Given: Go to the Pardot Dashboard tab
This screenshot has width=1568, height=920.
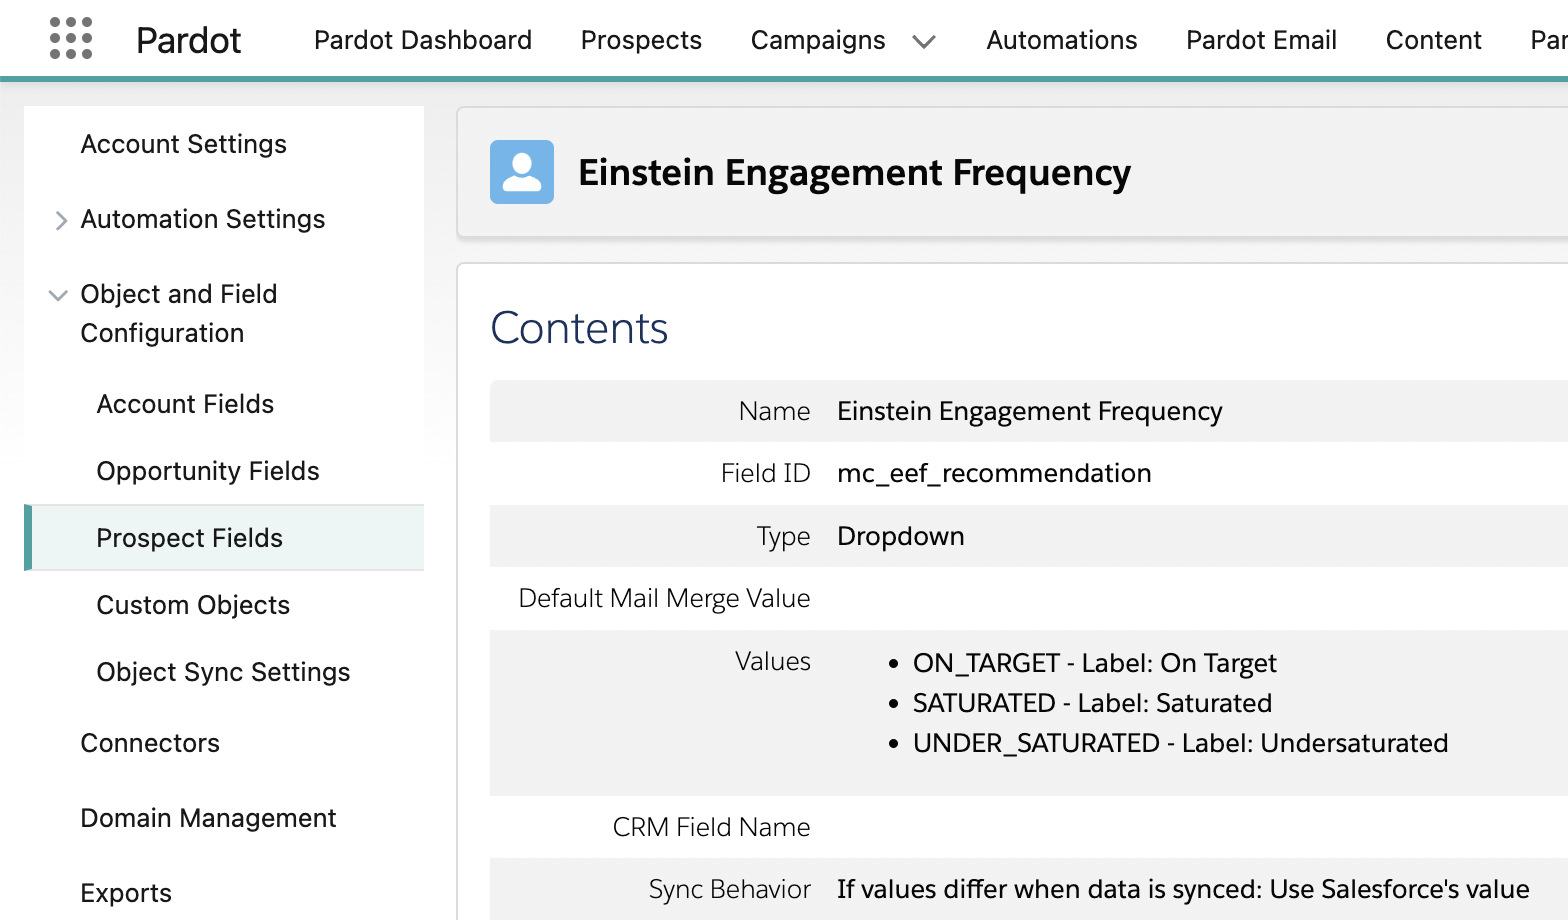Looking at the screenshot, I should (423, 40).
